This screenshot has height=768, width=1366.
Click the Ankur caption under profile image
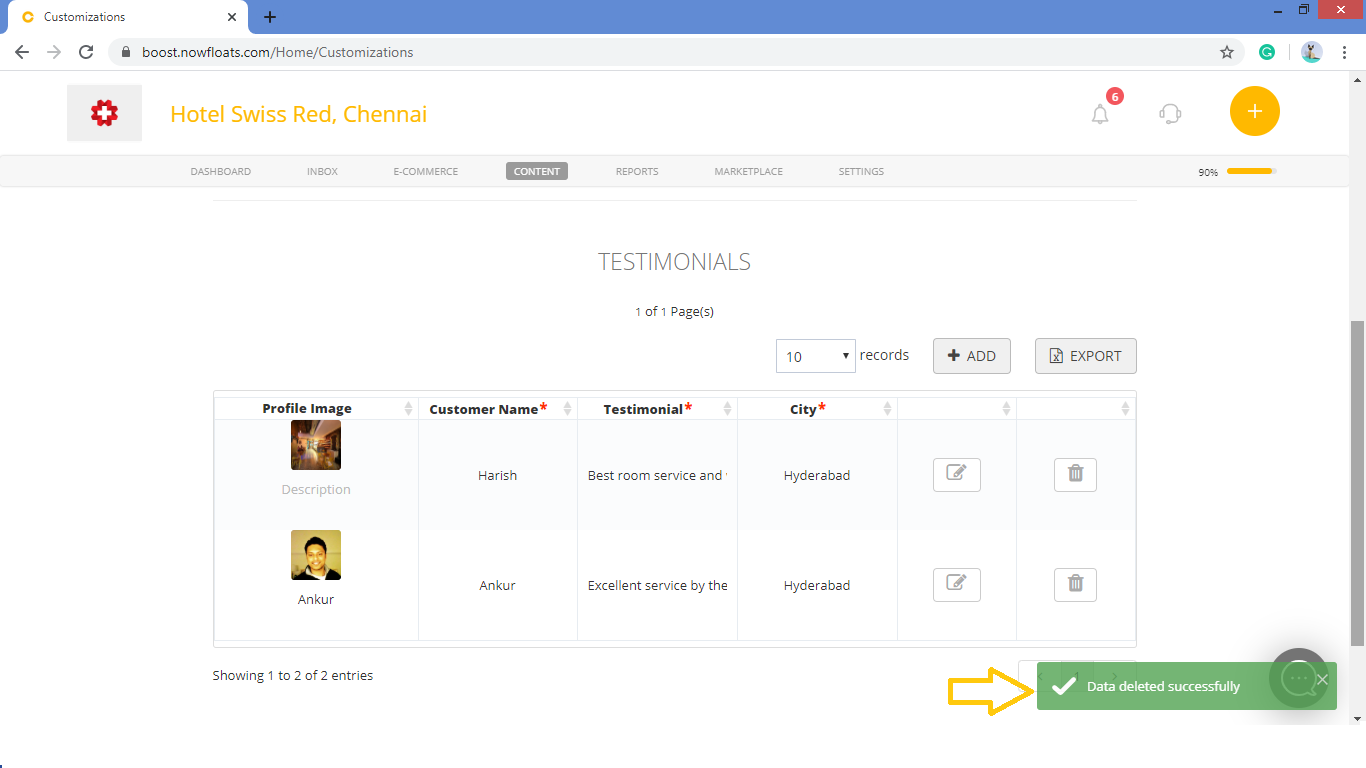coord(316,599)
